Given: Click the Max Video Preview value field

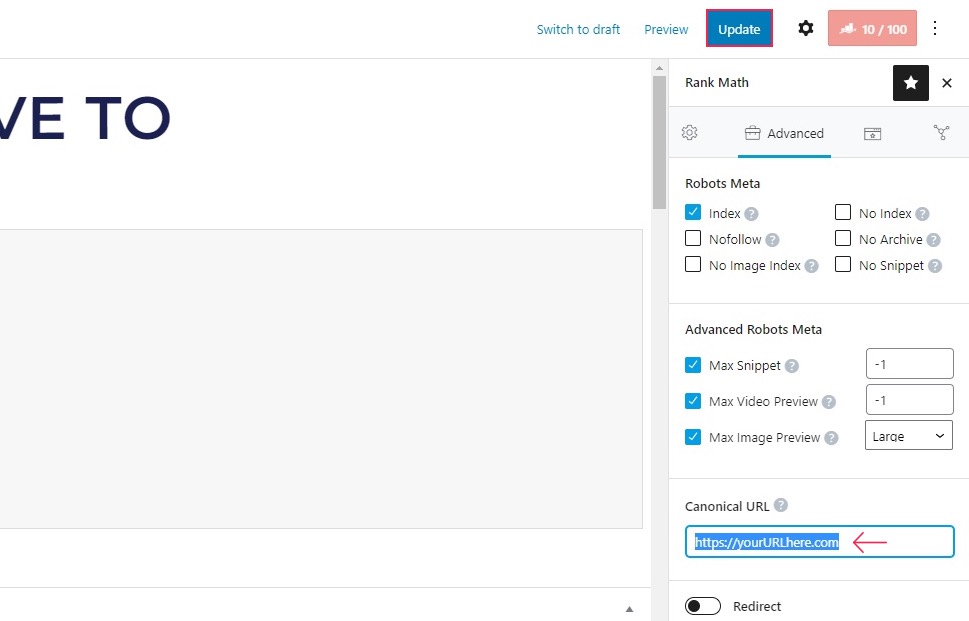Looking at the screenshot, I should 910,399.
